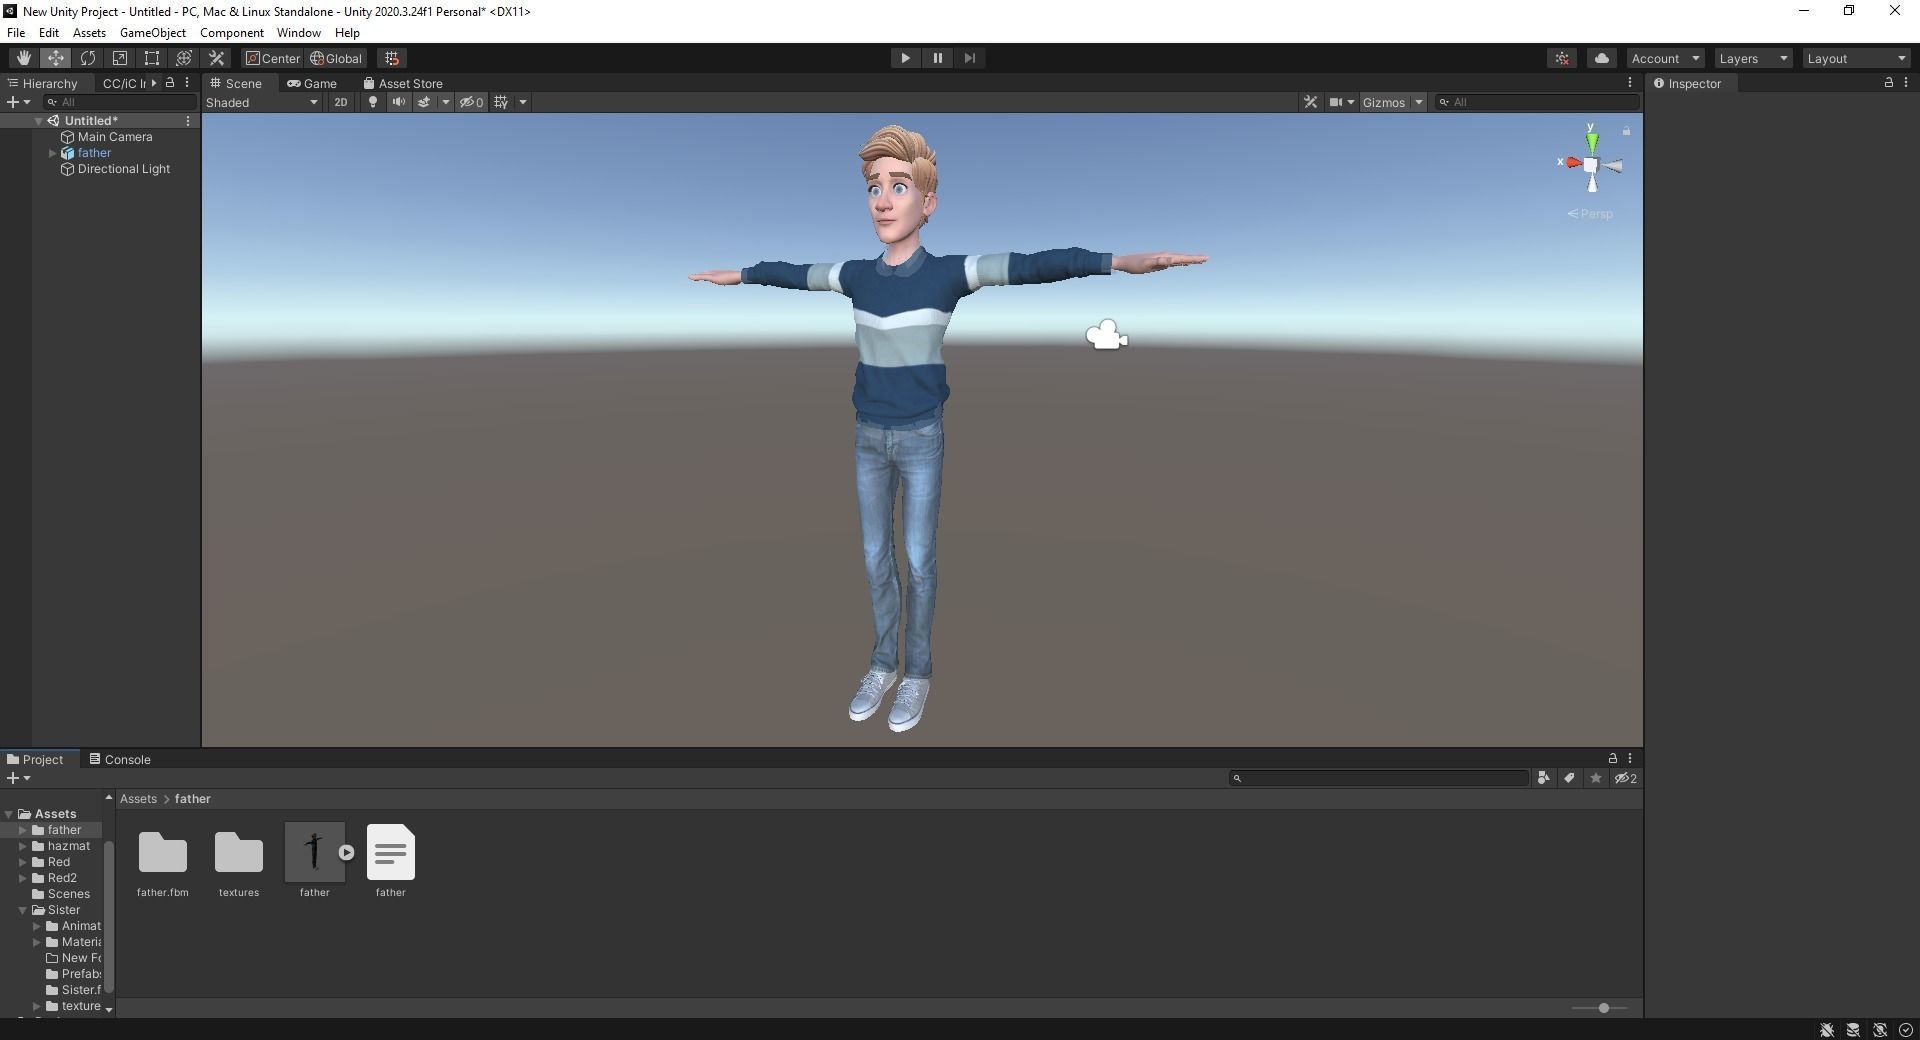1920x1040 pixels.
Task: Select the Rect tool
Action: click(152, 58)
